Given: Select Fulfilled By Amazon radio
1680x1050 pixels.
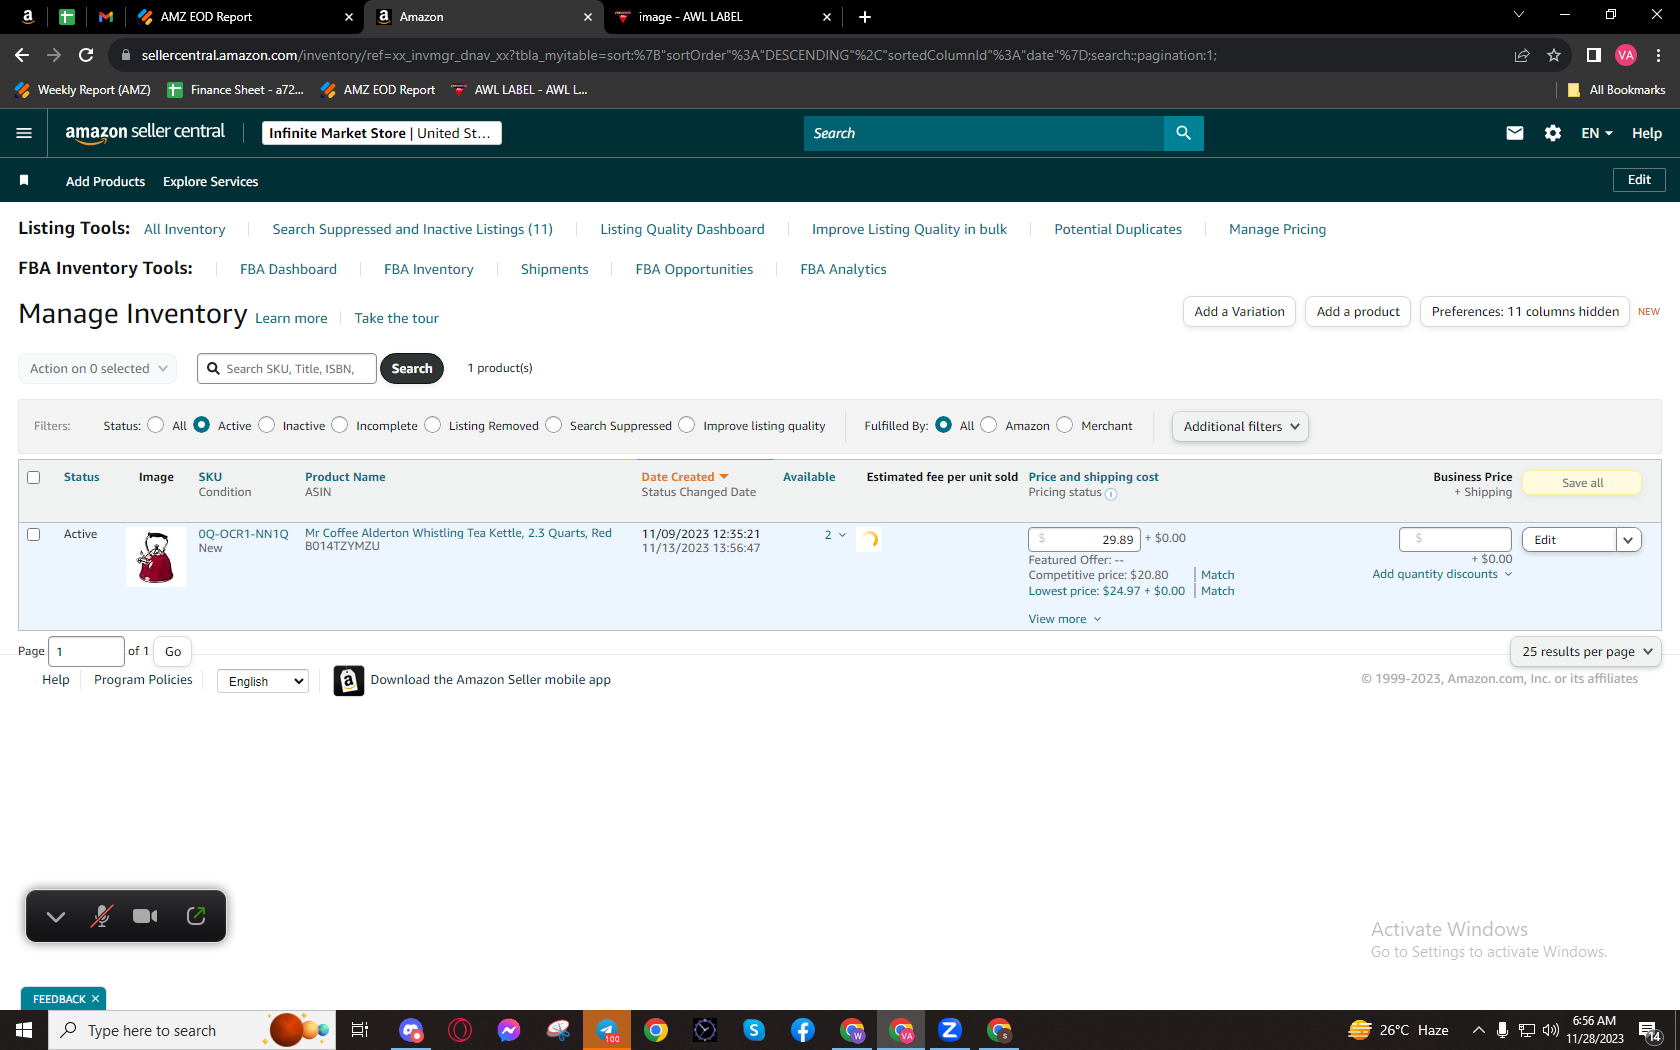Looking at the screenshot, I should 988,425.
